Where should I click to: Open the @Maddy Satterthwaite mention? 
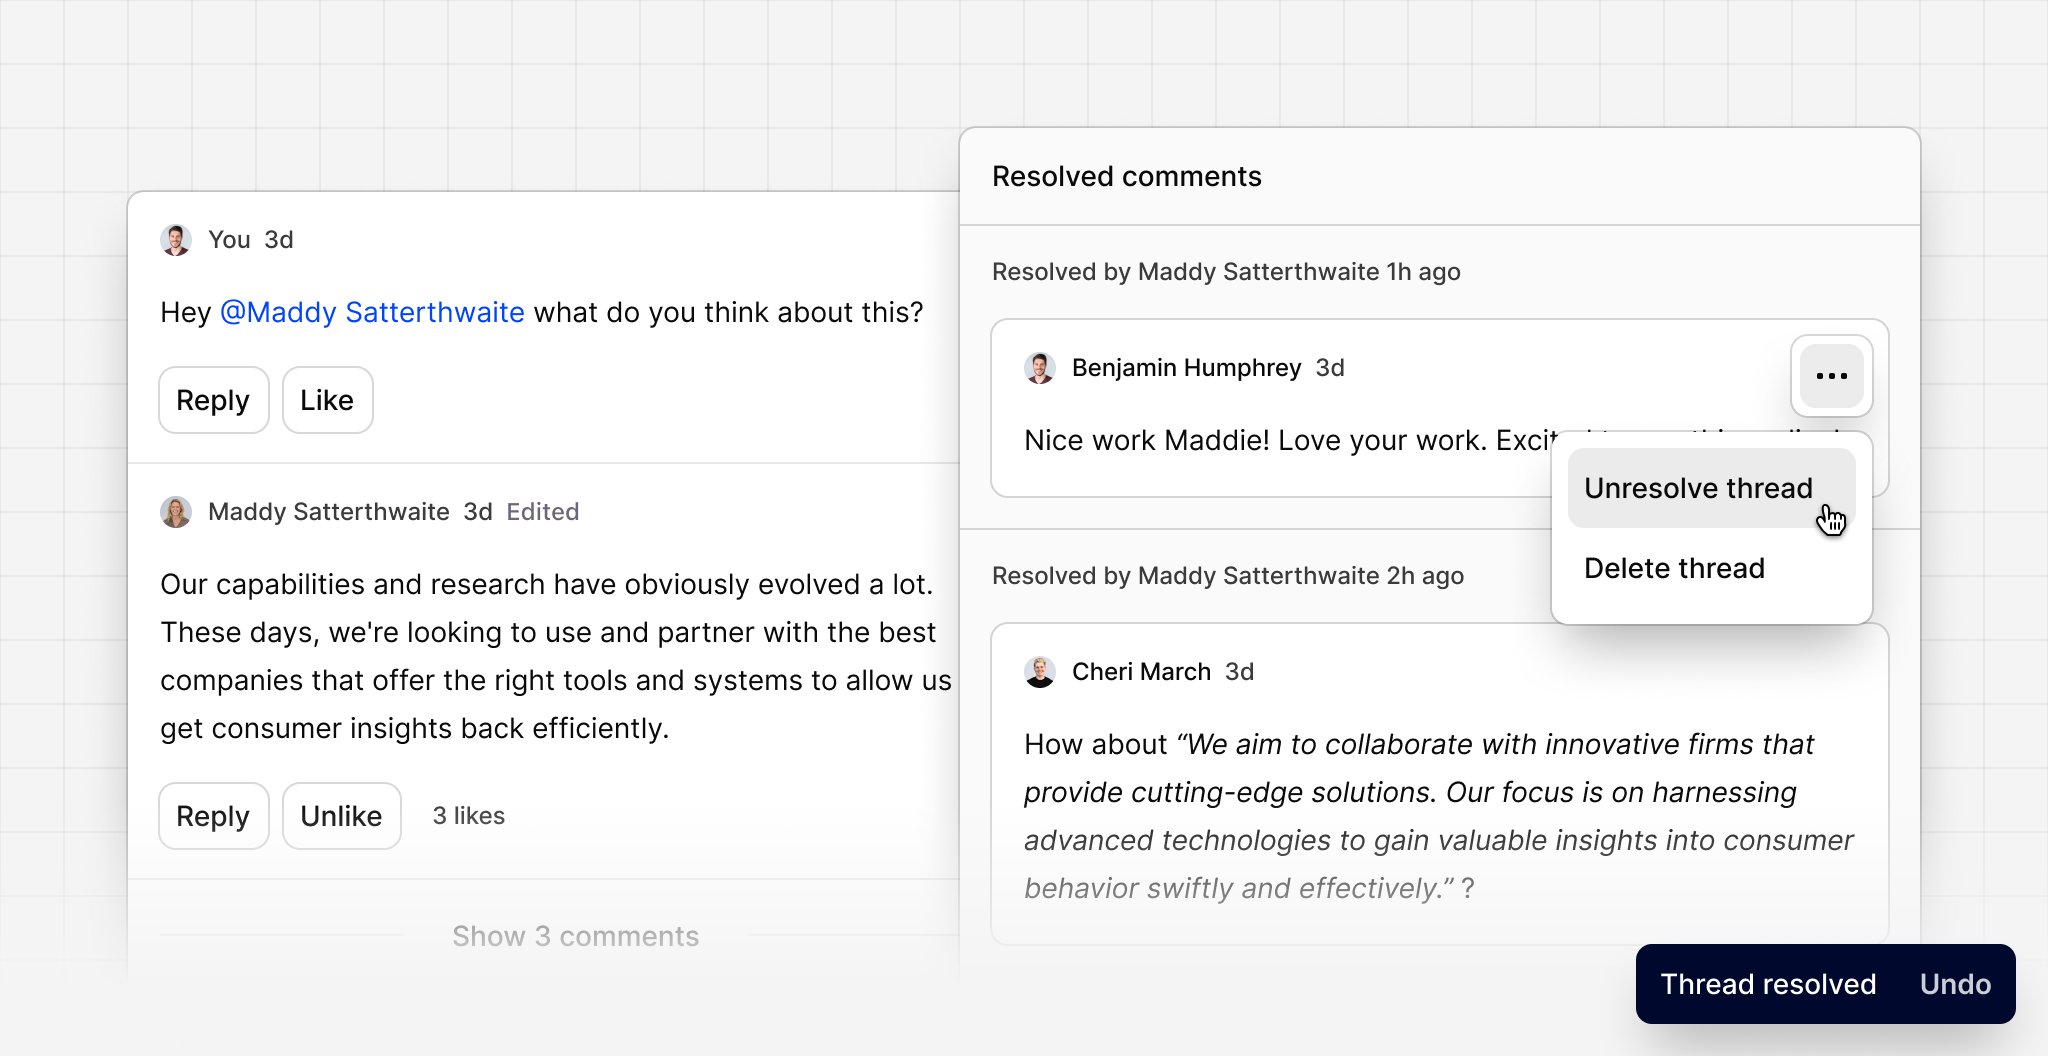pos(372,312)
